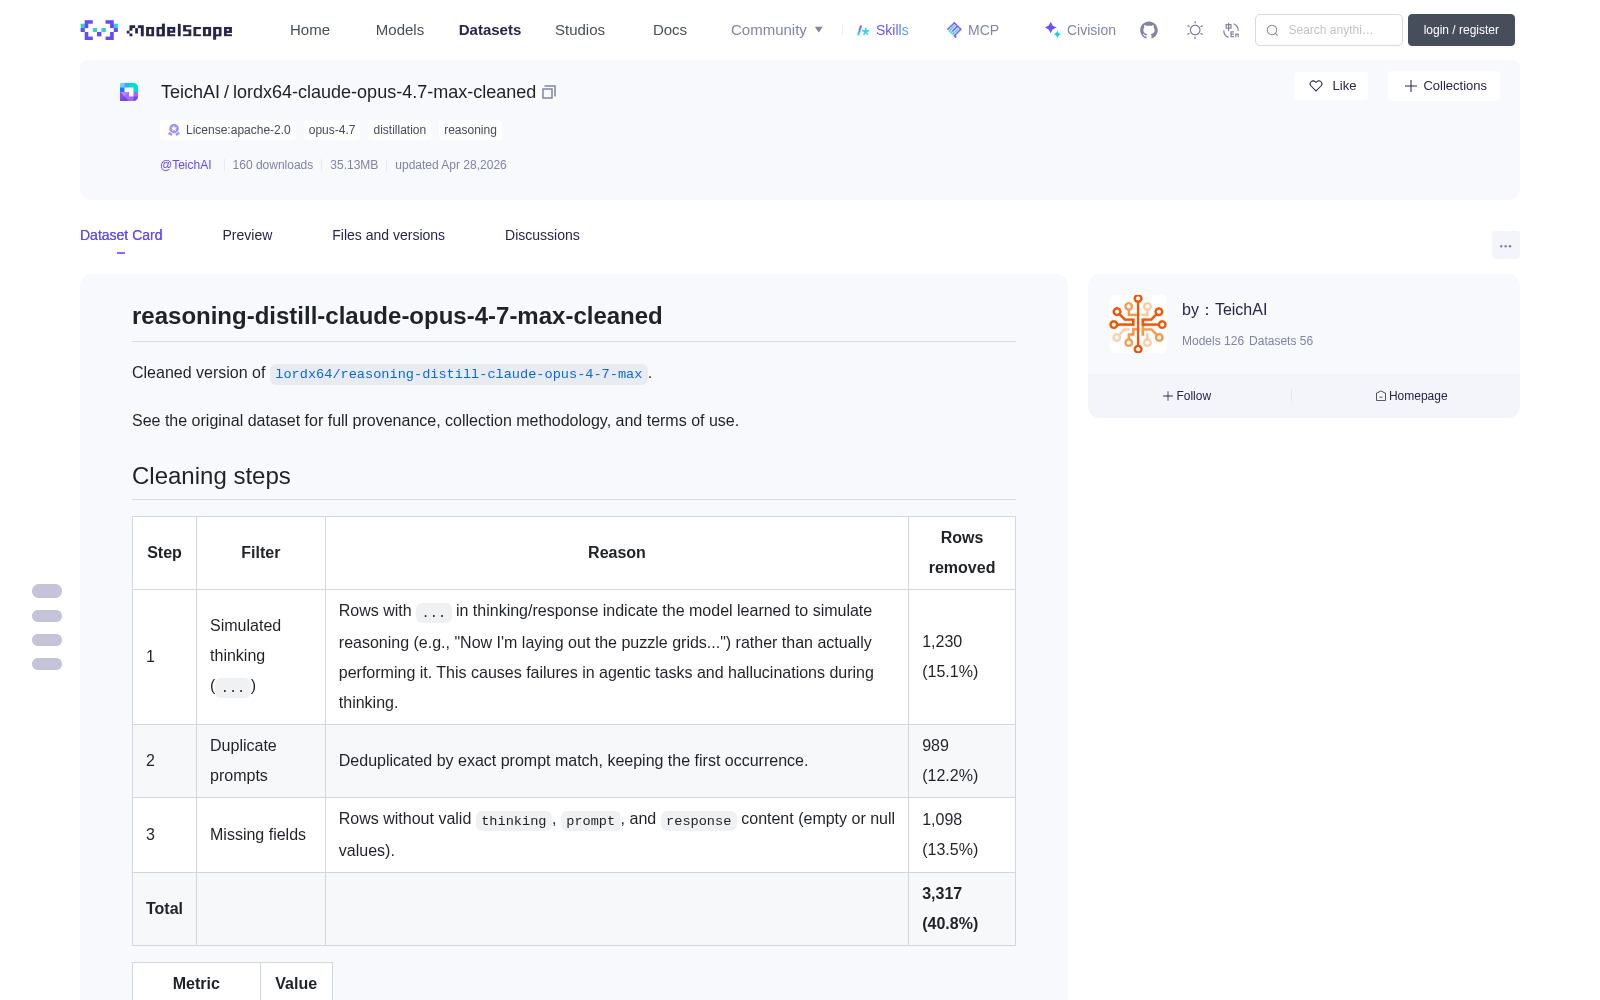
Task: Like this dataset
Action: 1331,86
